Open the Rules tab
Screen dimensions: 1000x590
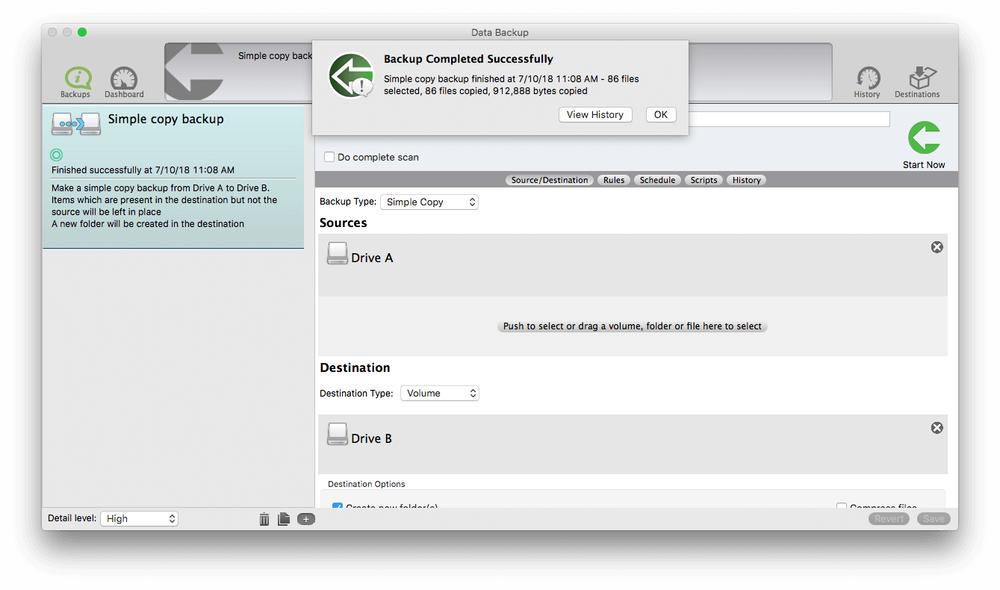point(613,180)
